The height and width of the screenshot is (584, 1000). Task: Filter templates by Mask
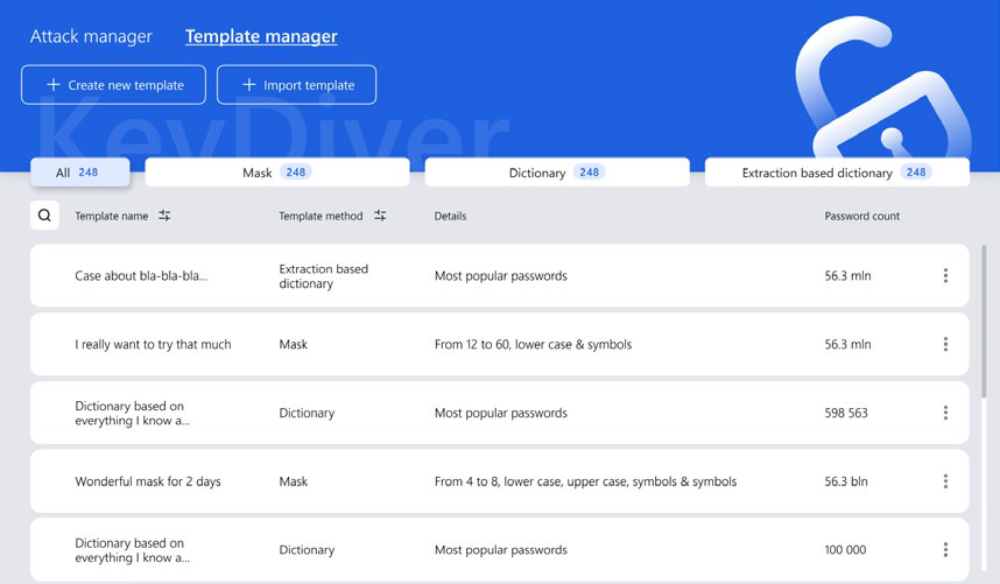[277, 172]
